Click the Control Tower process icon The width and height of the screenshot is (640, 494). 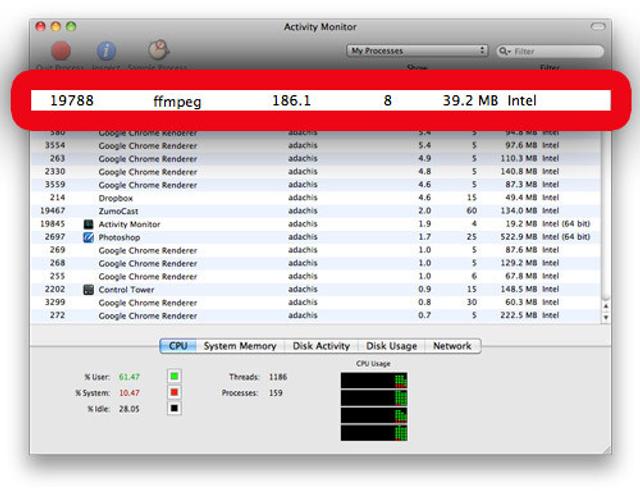click(x=89, y=290)
